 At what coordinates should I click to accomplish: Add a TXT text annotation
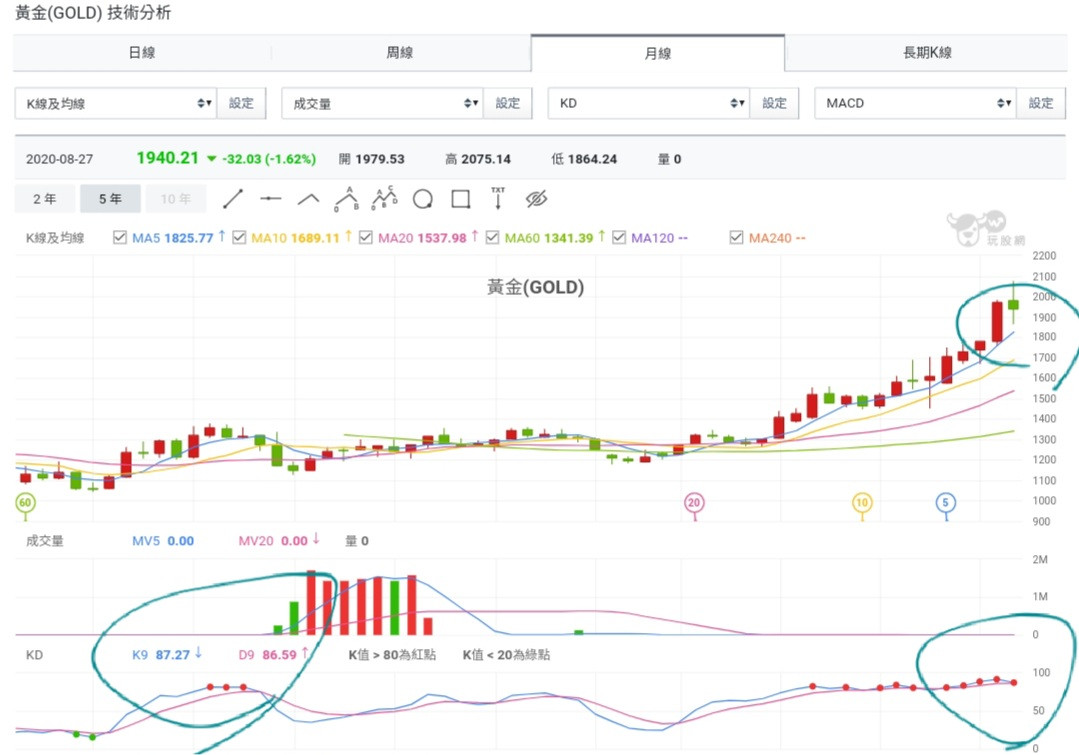point(498,198)
